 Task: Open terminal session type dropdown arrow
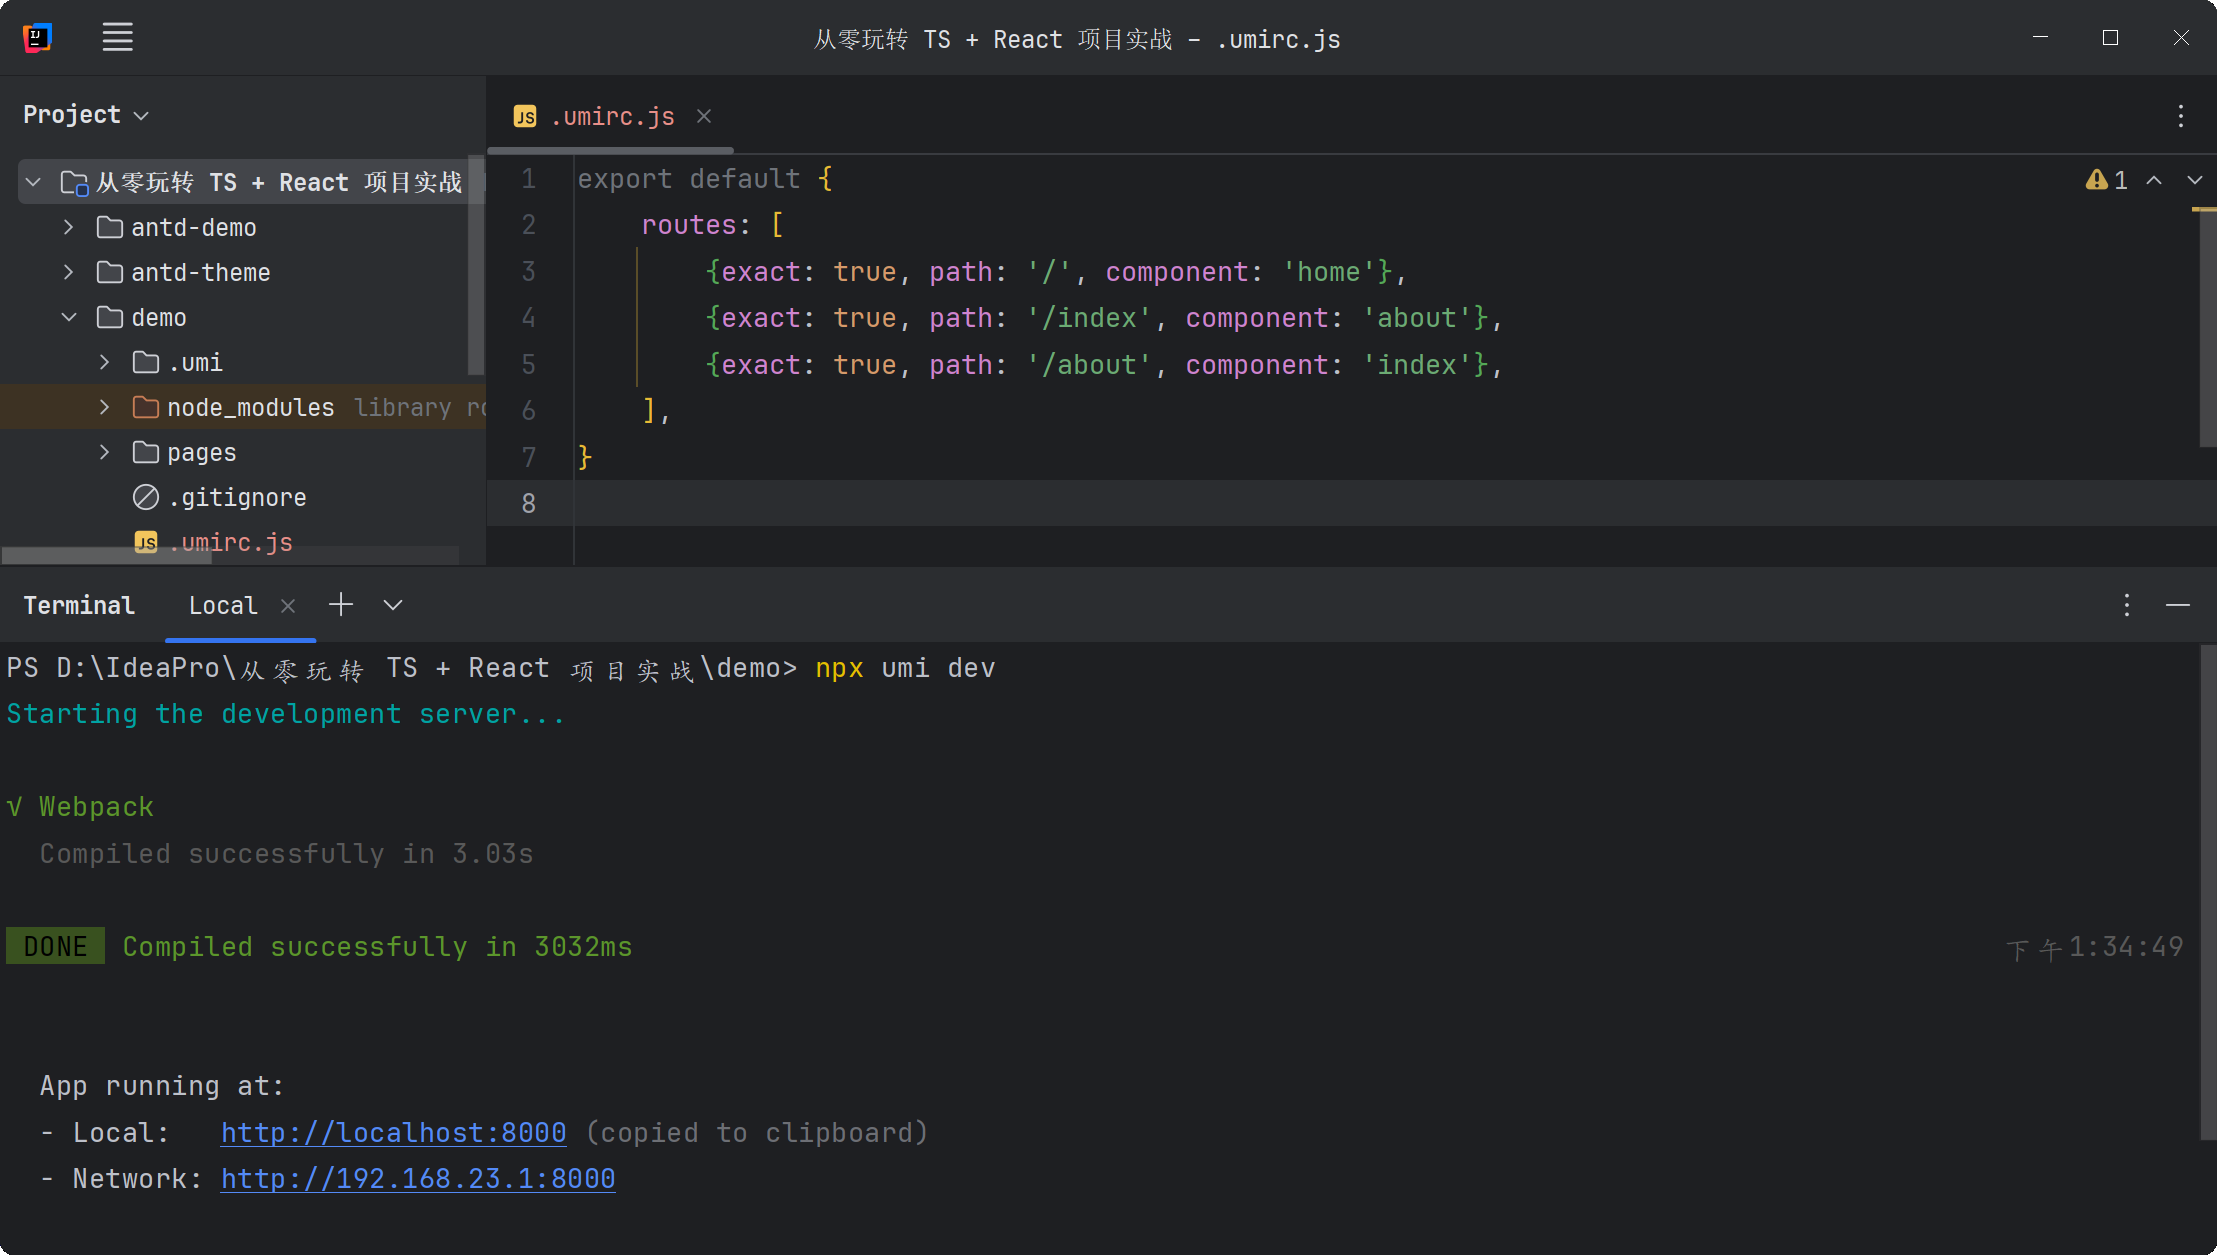pos(393,605)
